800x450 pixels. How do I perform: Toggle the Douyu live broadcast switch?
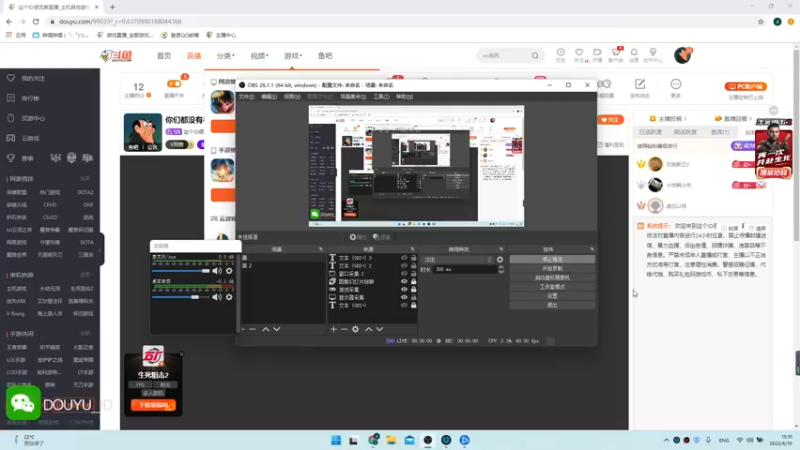click(x=174, y=84)
